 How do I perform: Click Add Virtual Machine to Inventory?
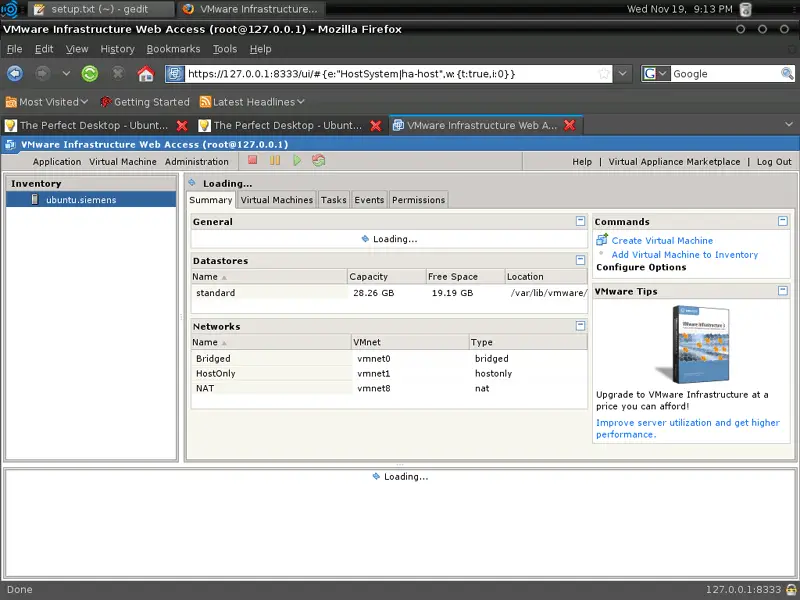(685, 255)
